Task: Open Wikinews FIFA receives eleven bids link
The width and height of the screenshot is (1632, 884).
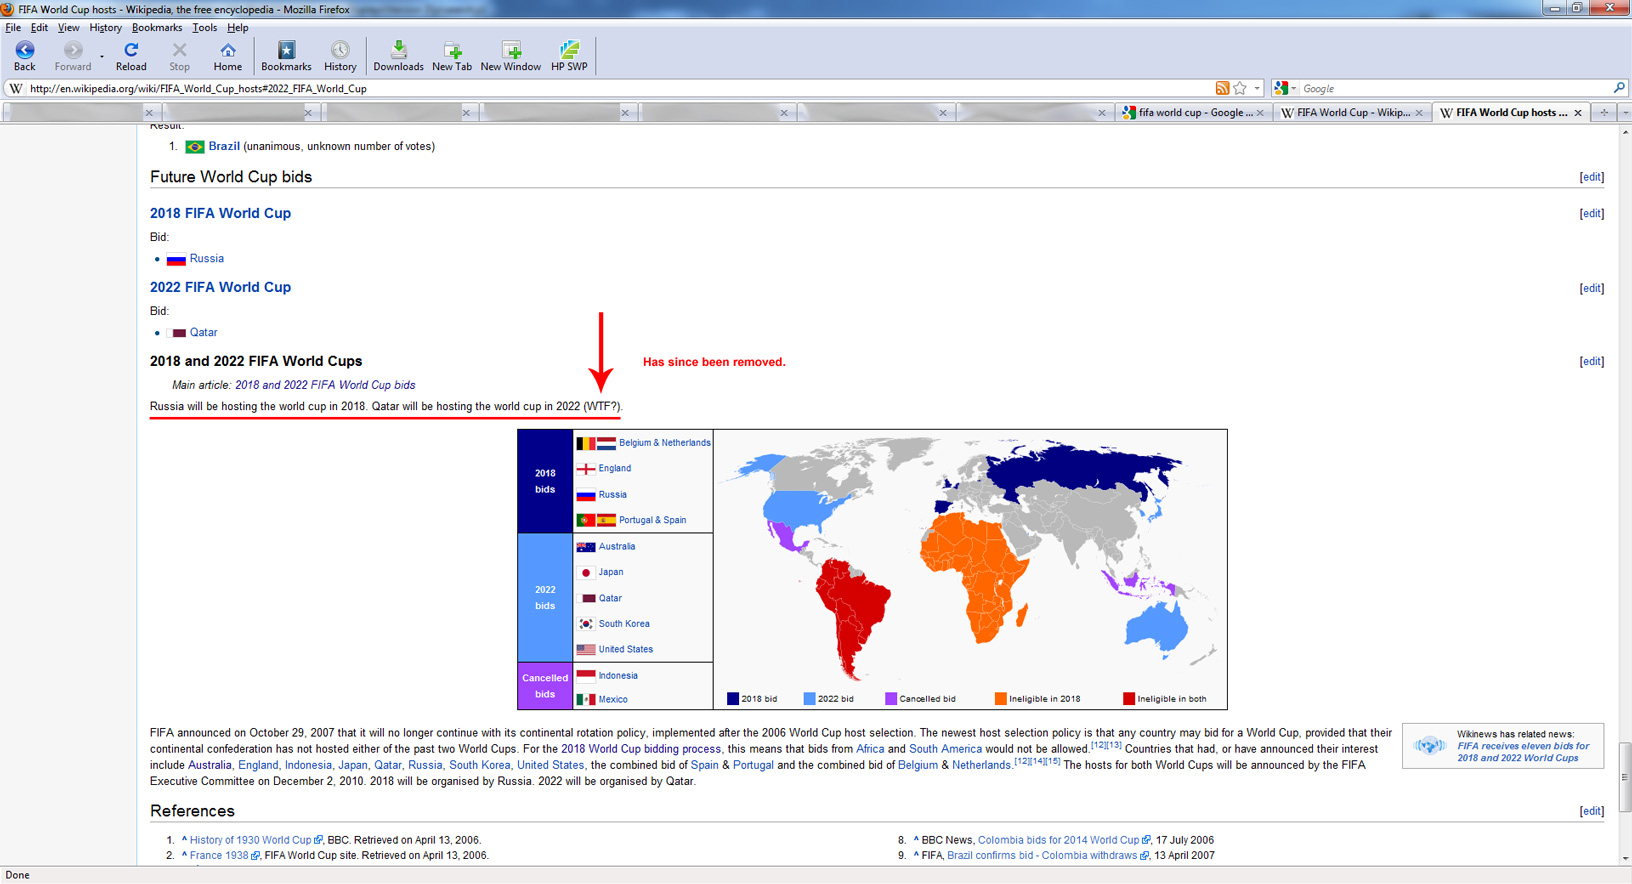Action: (1522, 752)
